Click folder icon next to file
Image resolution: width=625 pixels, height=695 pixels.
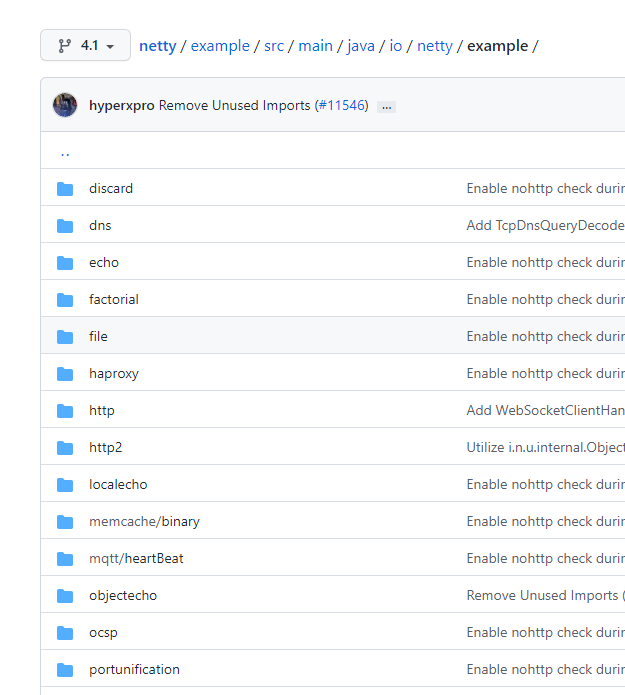point(65,337)
